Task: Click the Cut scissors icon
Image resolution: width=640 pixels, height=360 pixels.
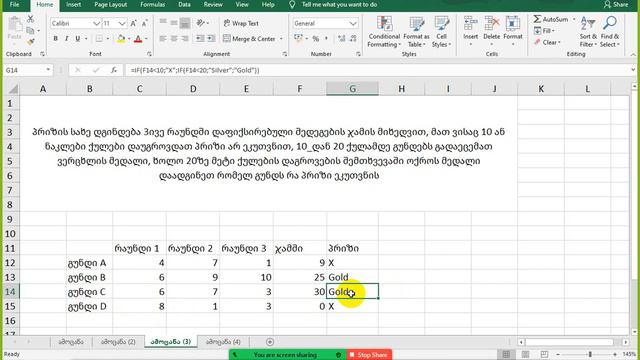Action: [31, 19]
